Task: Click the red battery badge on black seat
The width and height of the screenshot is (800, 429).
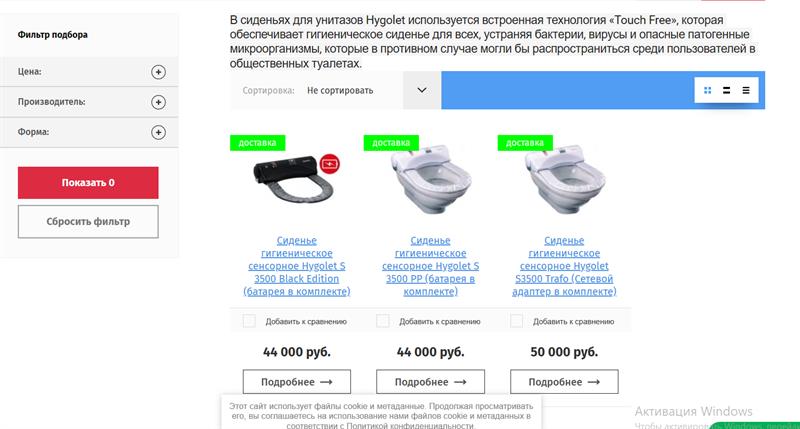Action: (x=330, y=164)
